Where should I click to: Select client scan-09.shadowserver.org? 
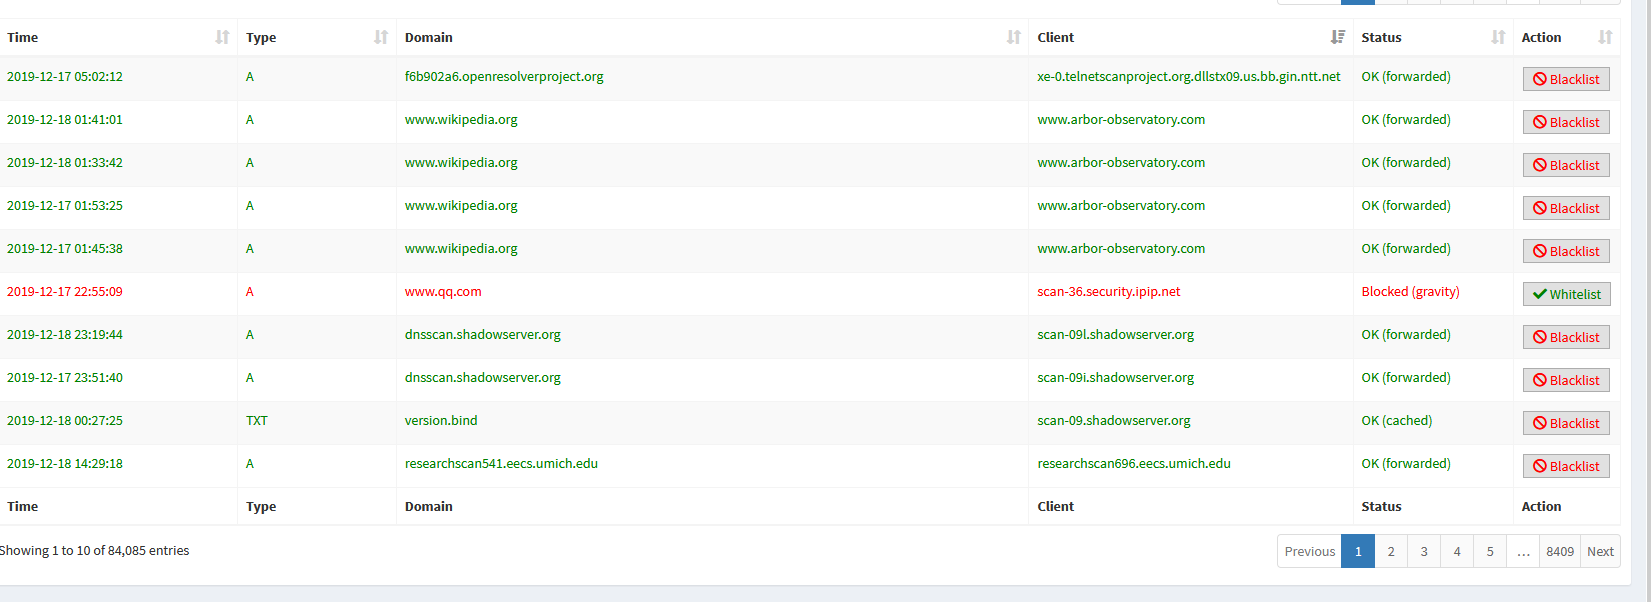click(x=1114, y=420)
